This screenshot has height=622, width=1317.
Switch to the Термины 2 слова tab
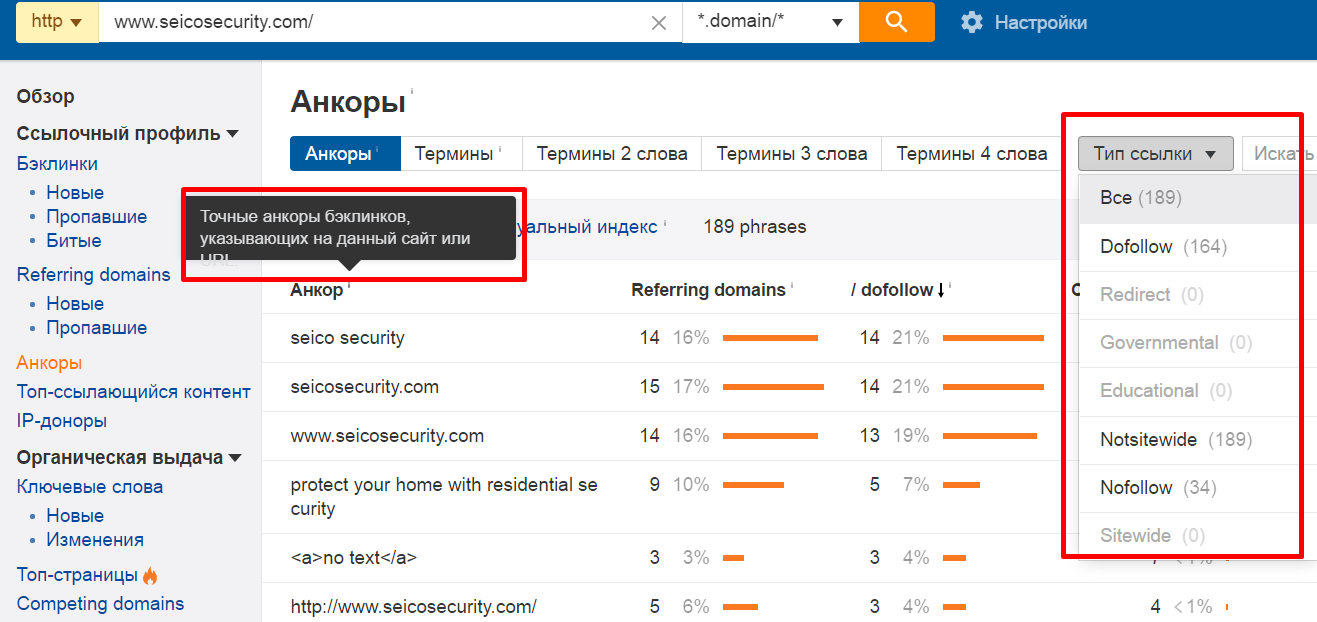point(611,153)
